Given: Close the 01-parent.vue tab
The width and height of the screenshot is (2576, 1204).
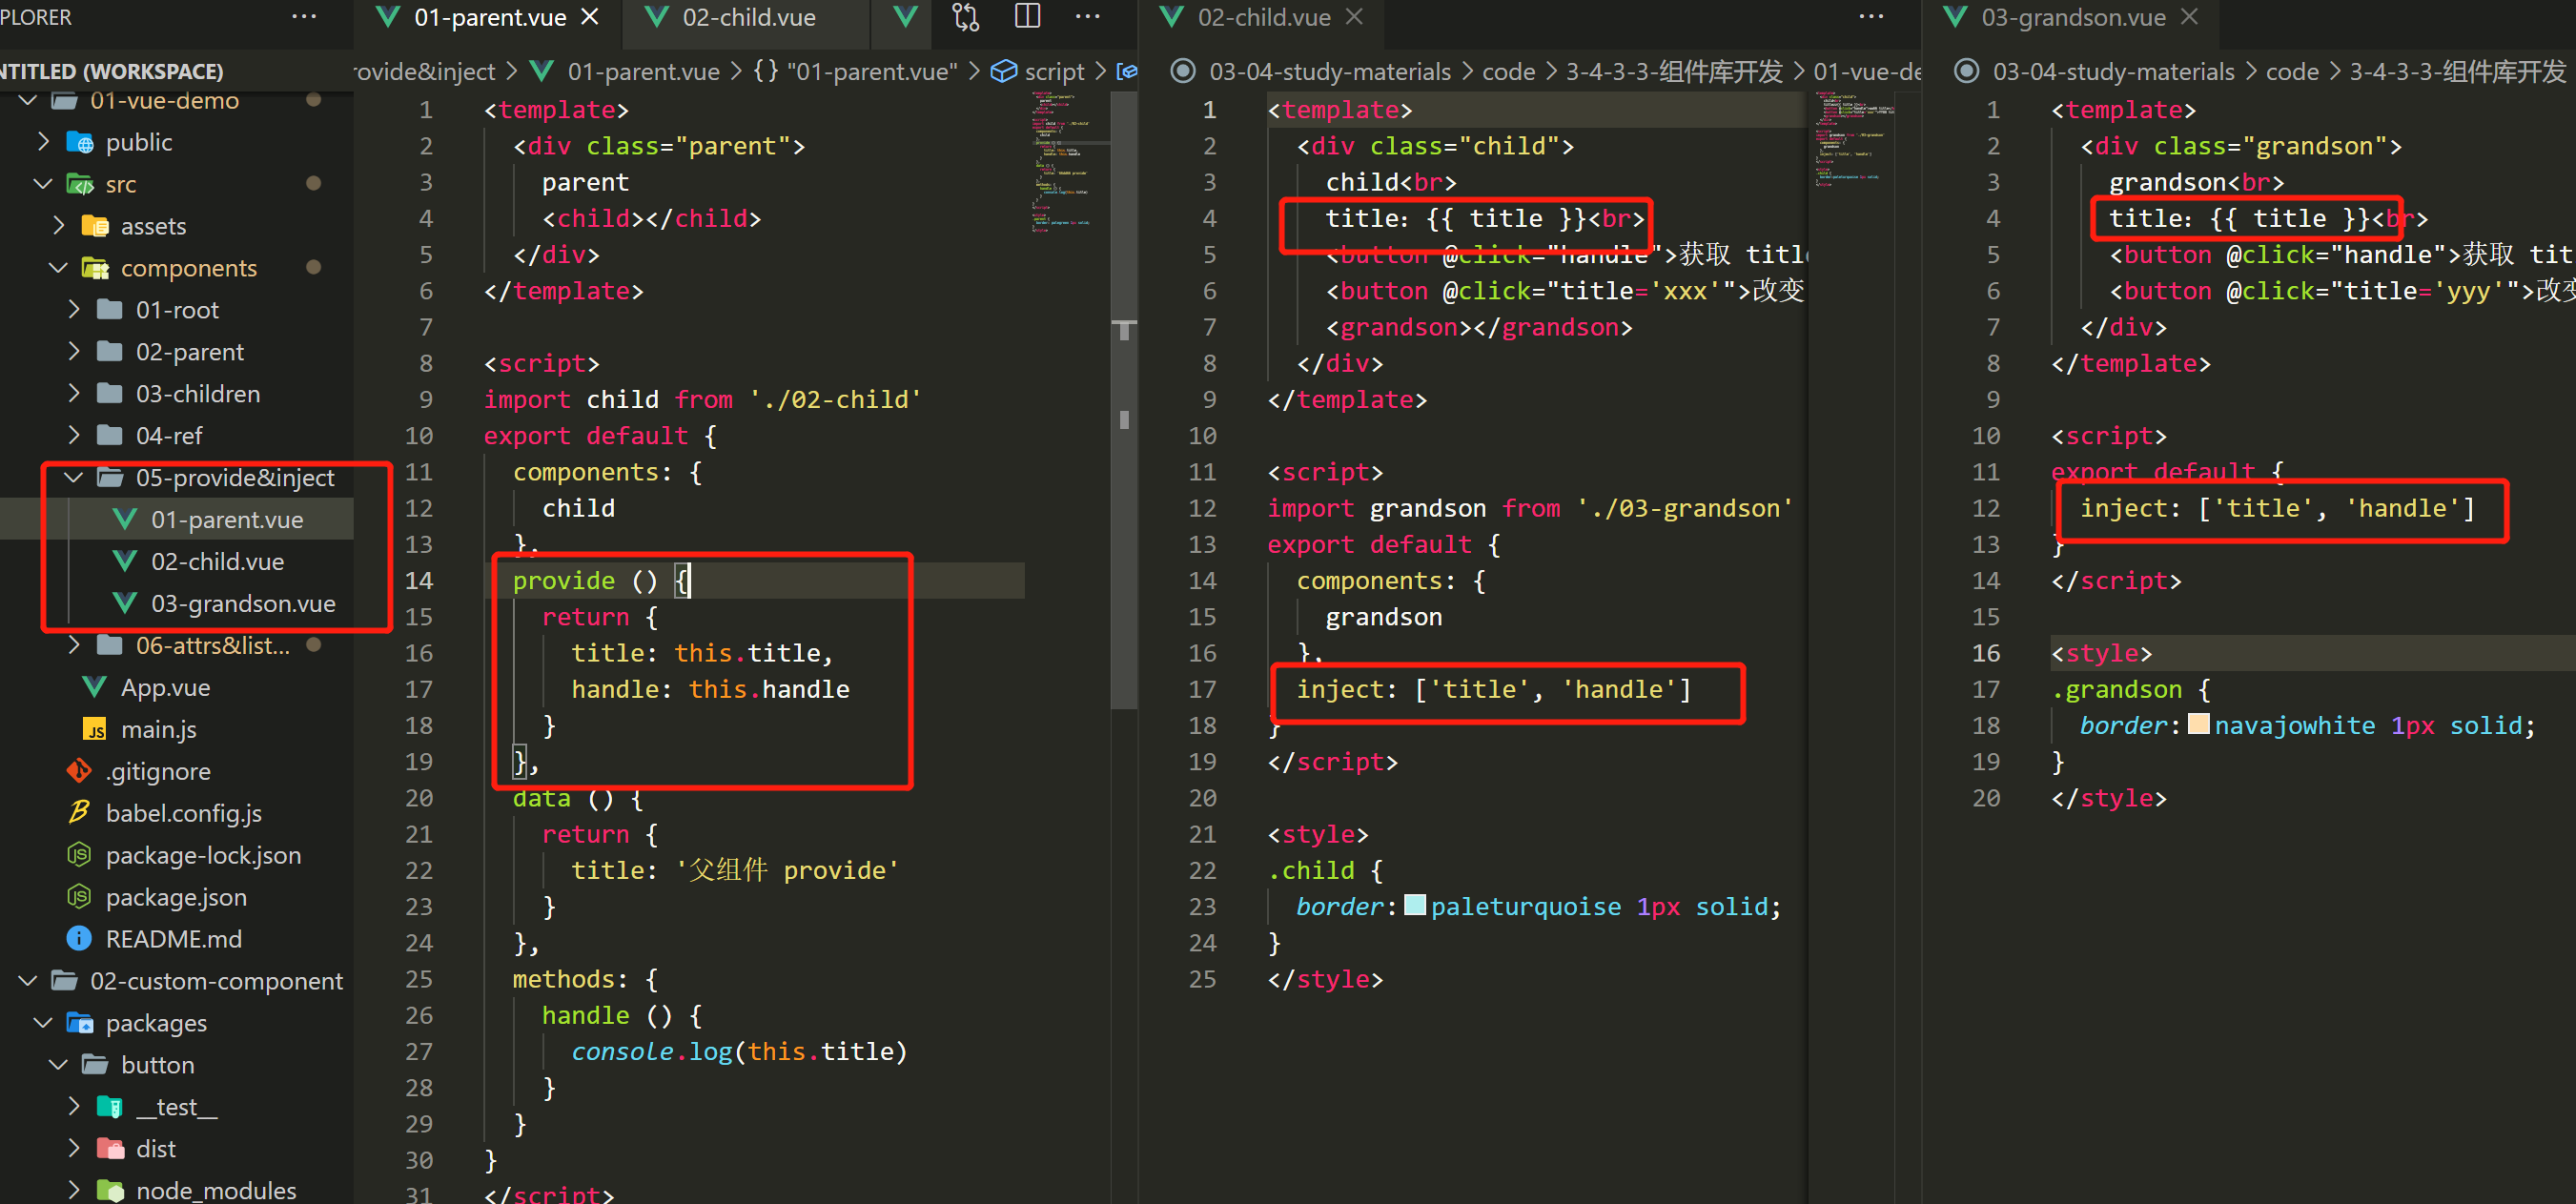Looking at the screenshot, I should pyautogui.click(x=590, y=17).
